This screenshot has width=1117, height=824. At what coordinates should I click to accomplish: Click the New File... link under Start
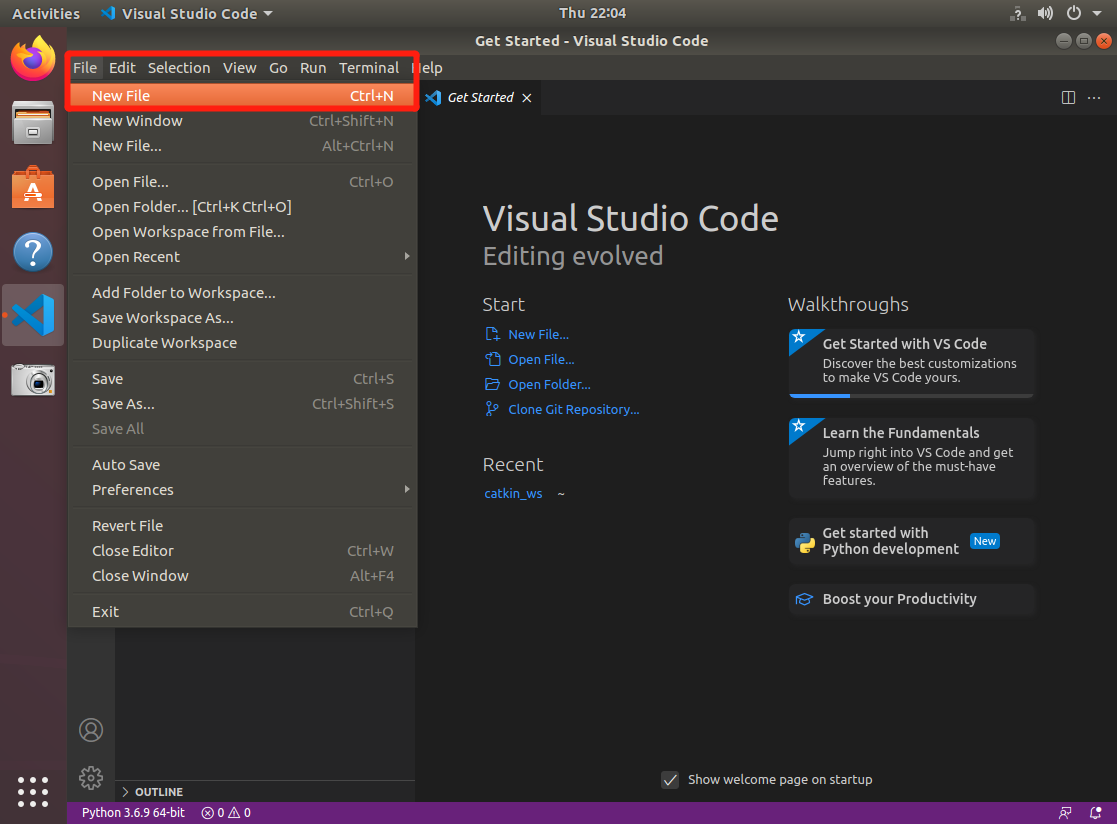[x=539, y=334]
